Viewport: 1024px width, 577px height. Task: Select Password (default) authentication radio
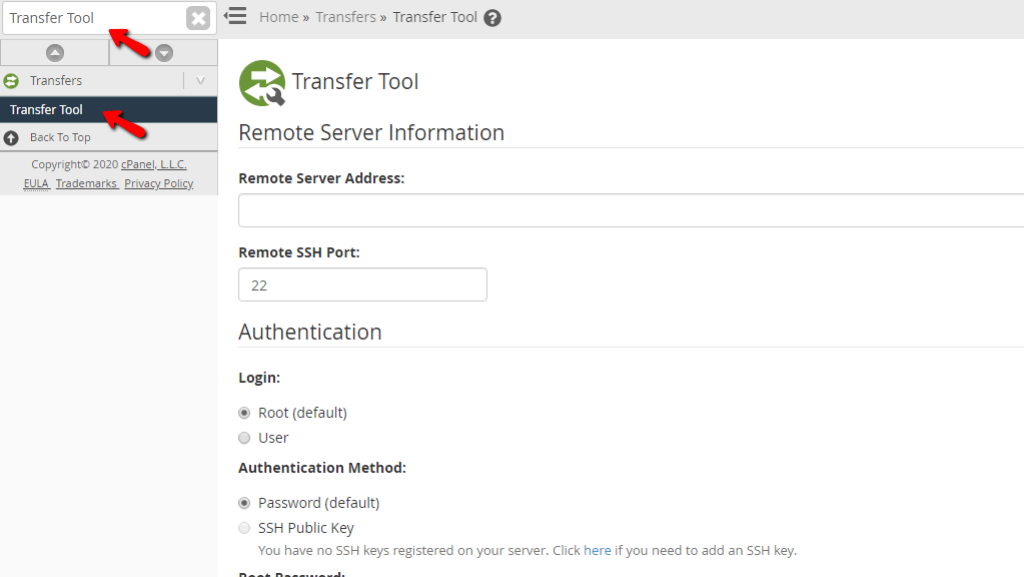click(x=244, y=503)
